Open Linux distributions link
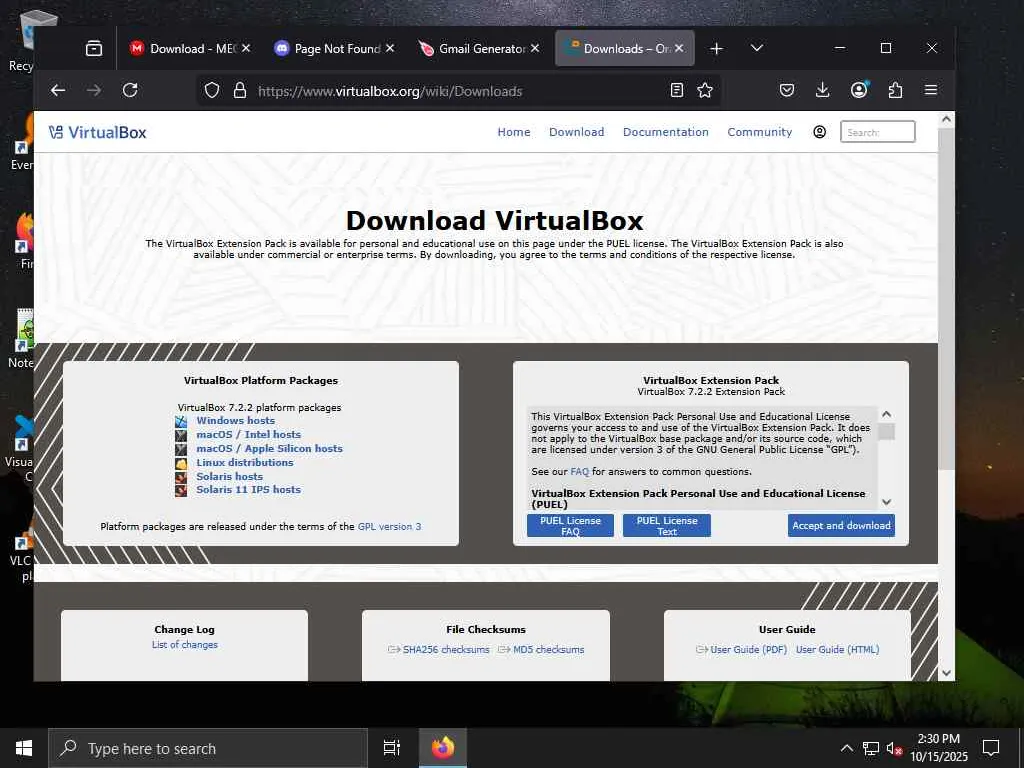This screenshot has height=768, width=1024. coord(245,462)
